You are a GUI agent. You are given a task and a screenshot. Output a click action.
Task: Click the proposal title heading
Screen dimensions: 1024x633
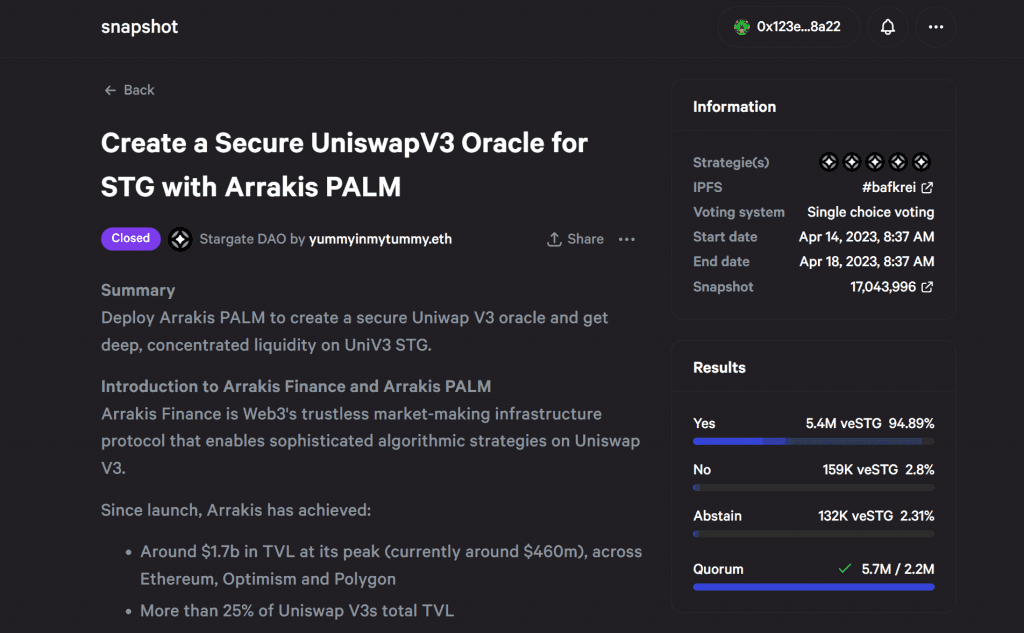point(344,165)
